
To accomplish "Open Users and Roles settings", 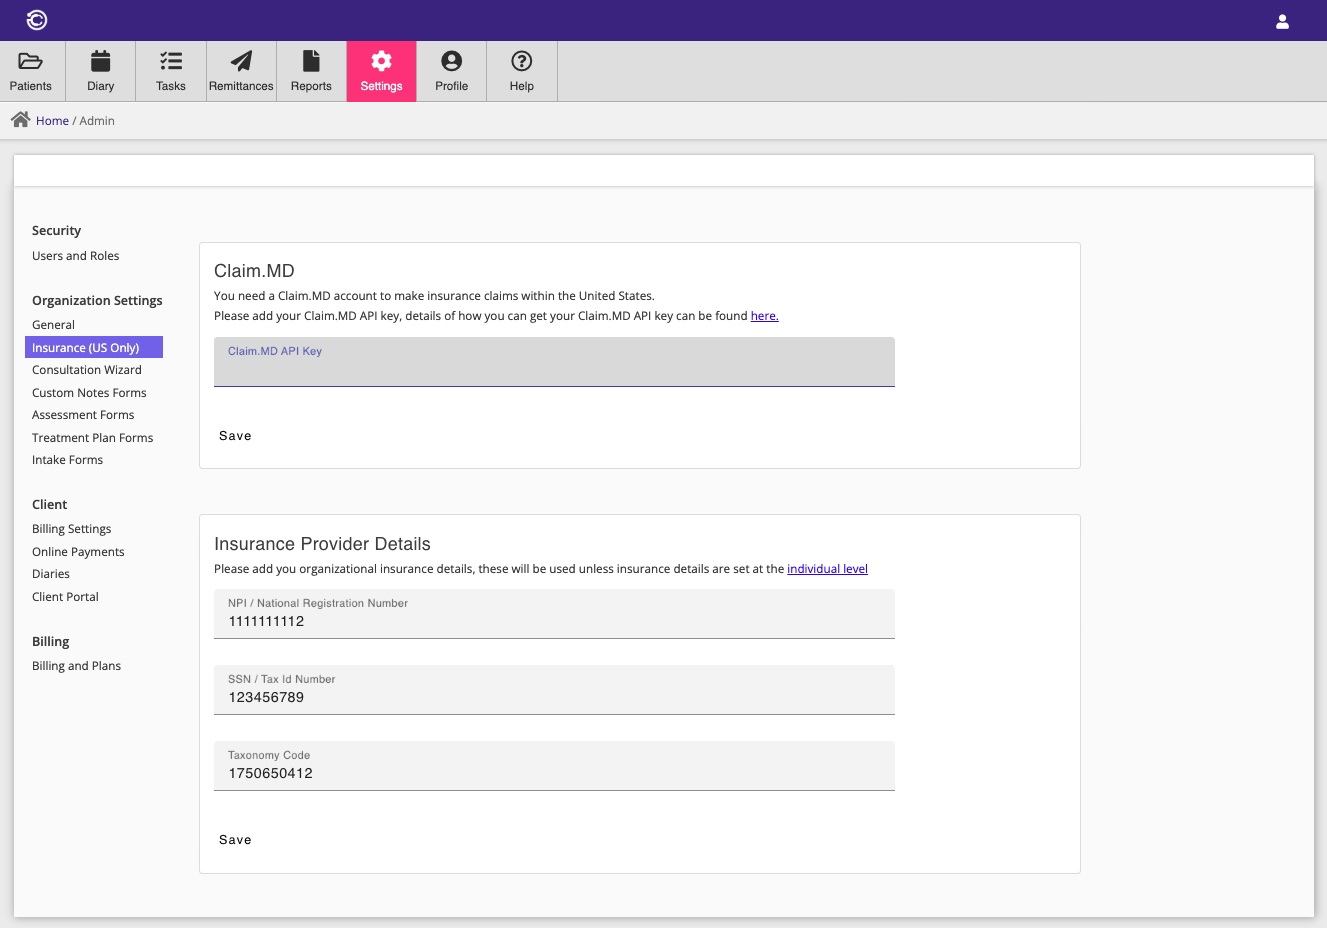I will 75,256.
